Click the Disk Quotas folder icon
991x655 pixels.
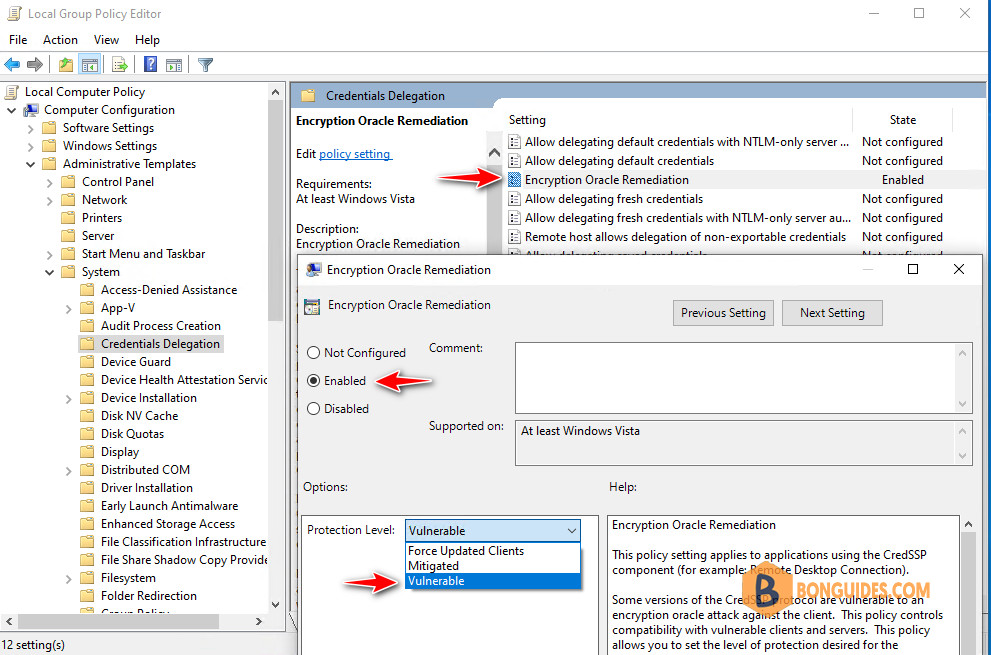[x=87, y=434]
